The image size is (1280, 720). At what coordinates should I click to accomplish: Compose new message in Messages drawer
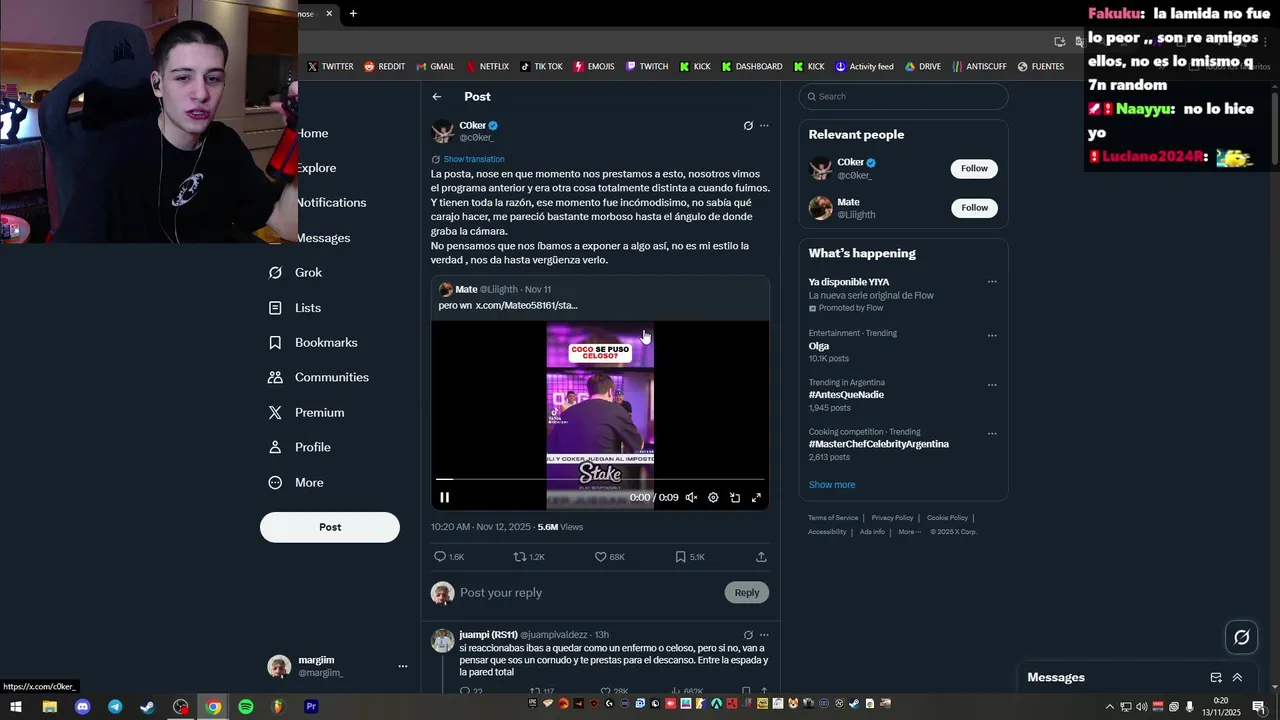pyautogui.click(x=1216, y=678)
